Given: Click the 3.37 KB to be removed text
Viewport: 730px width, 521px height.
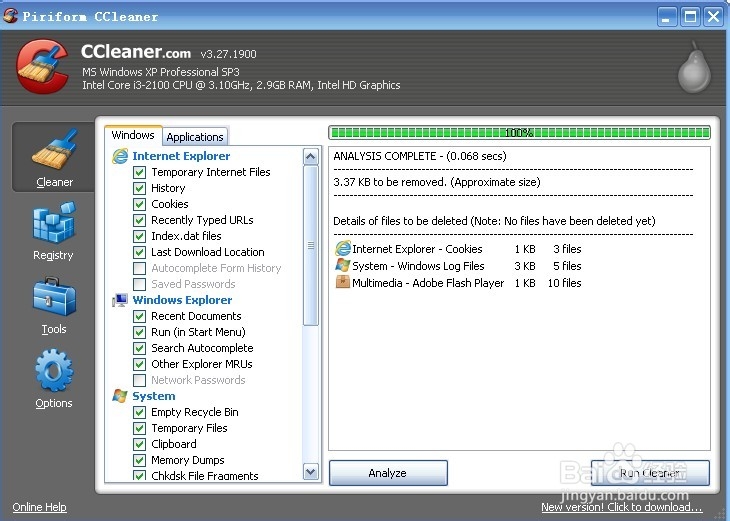Looking at the screenshot, I should click(x=437, y=182).
